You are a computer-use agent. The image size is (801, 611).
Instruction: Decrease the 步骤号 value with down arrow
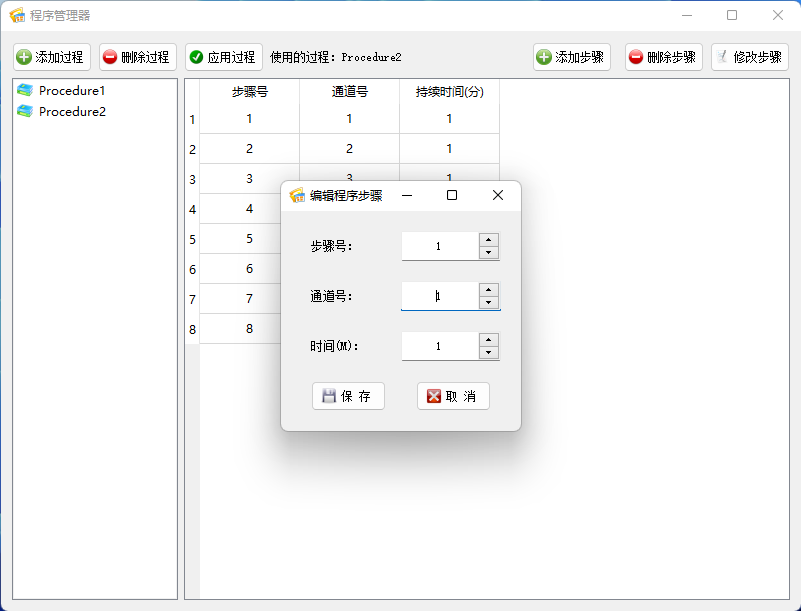[489, 252]
